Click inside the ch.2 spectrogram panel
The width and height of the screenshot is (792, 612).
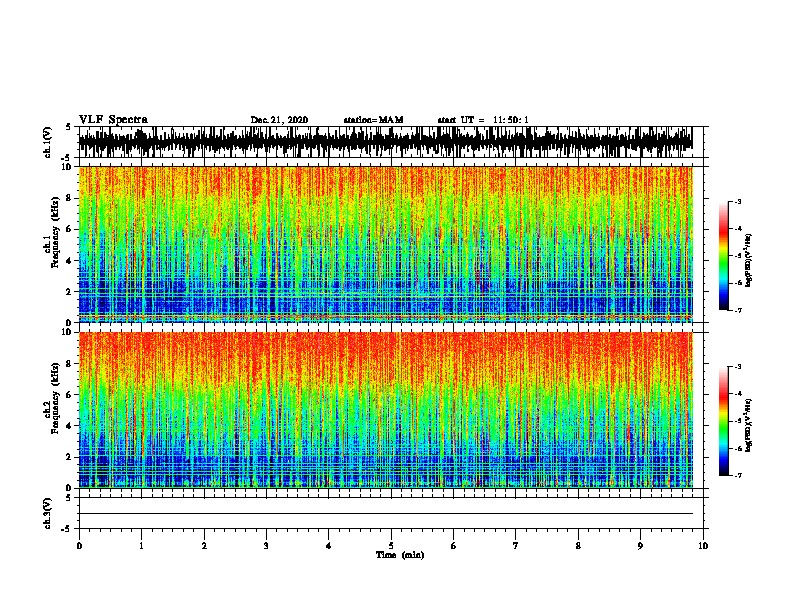[385, 410]
